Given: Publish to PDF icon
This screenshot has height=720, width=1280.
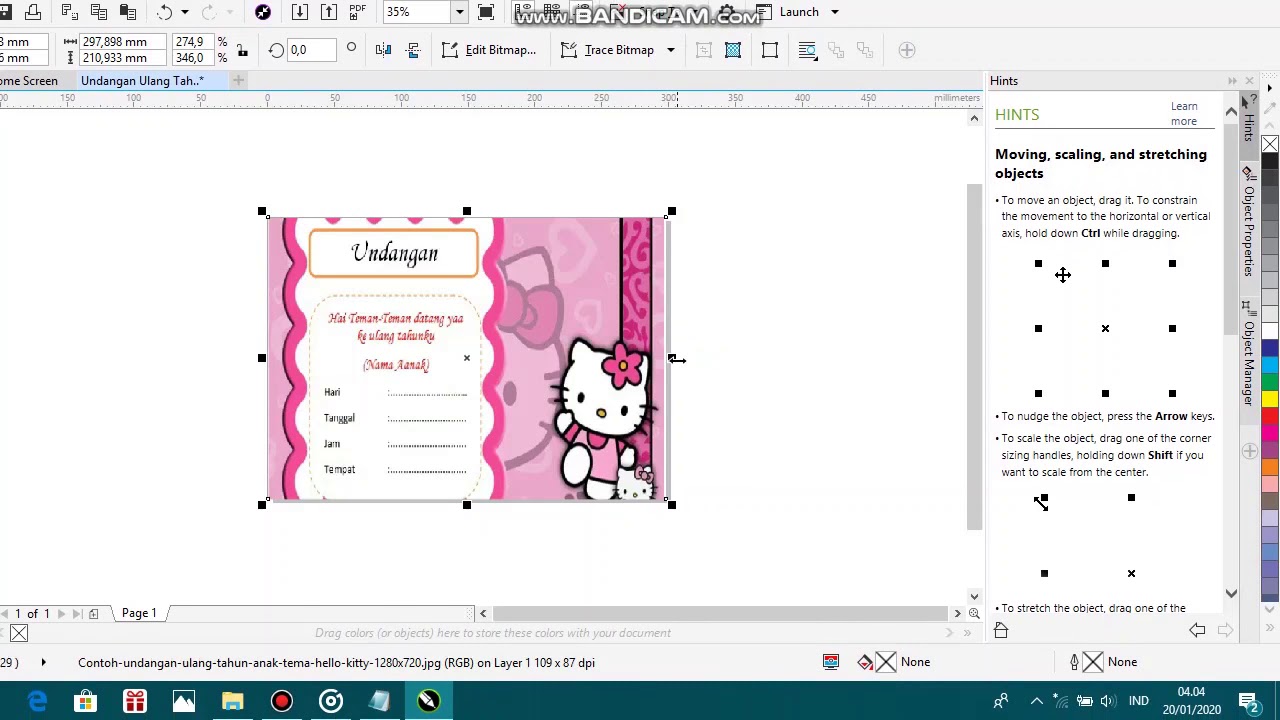Looking at the screenshot, I should (x=358, y=12).
